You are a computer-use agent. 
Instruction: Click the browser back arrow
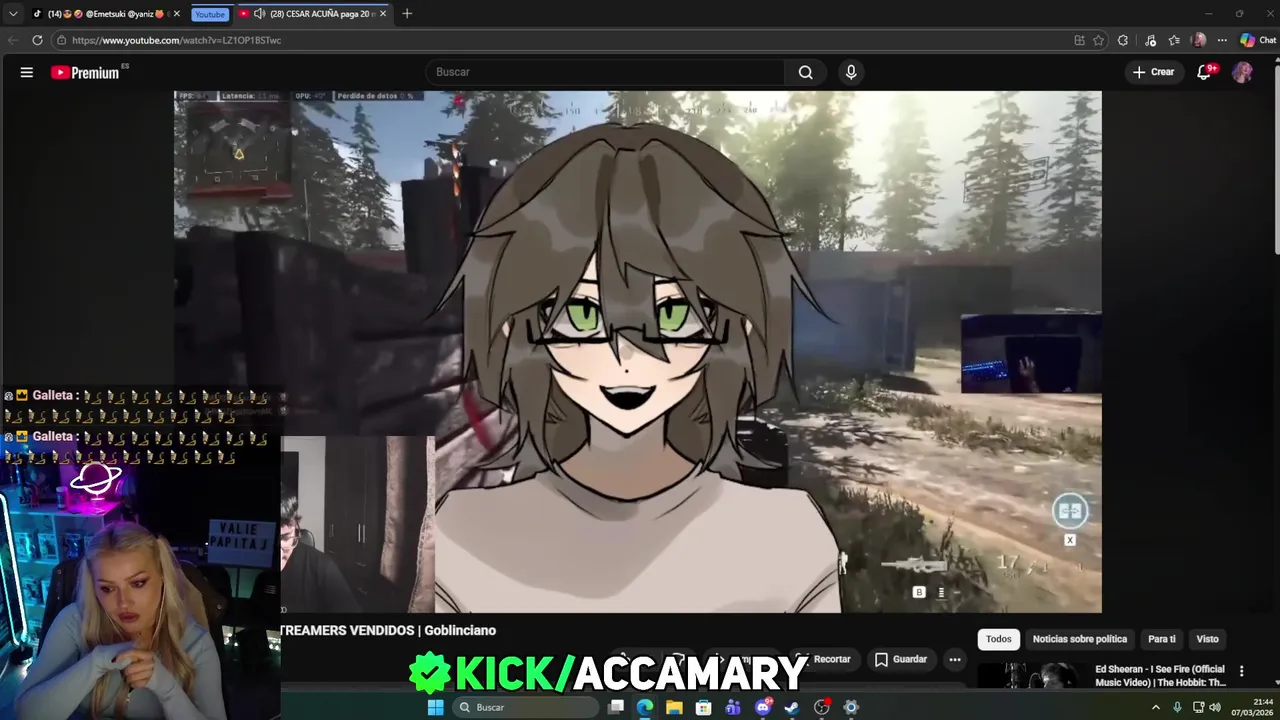pos(12,40)
